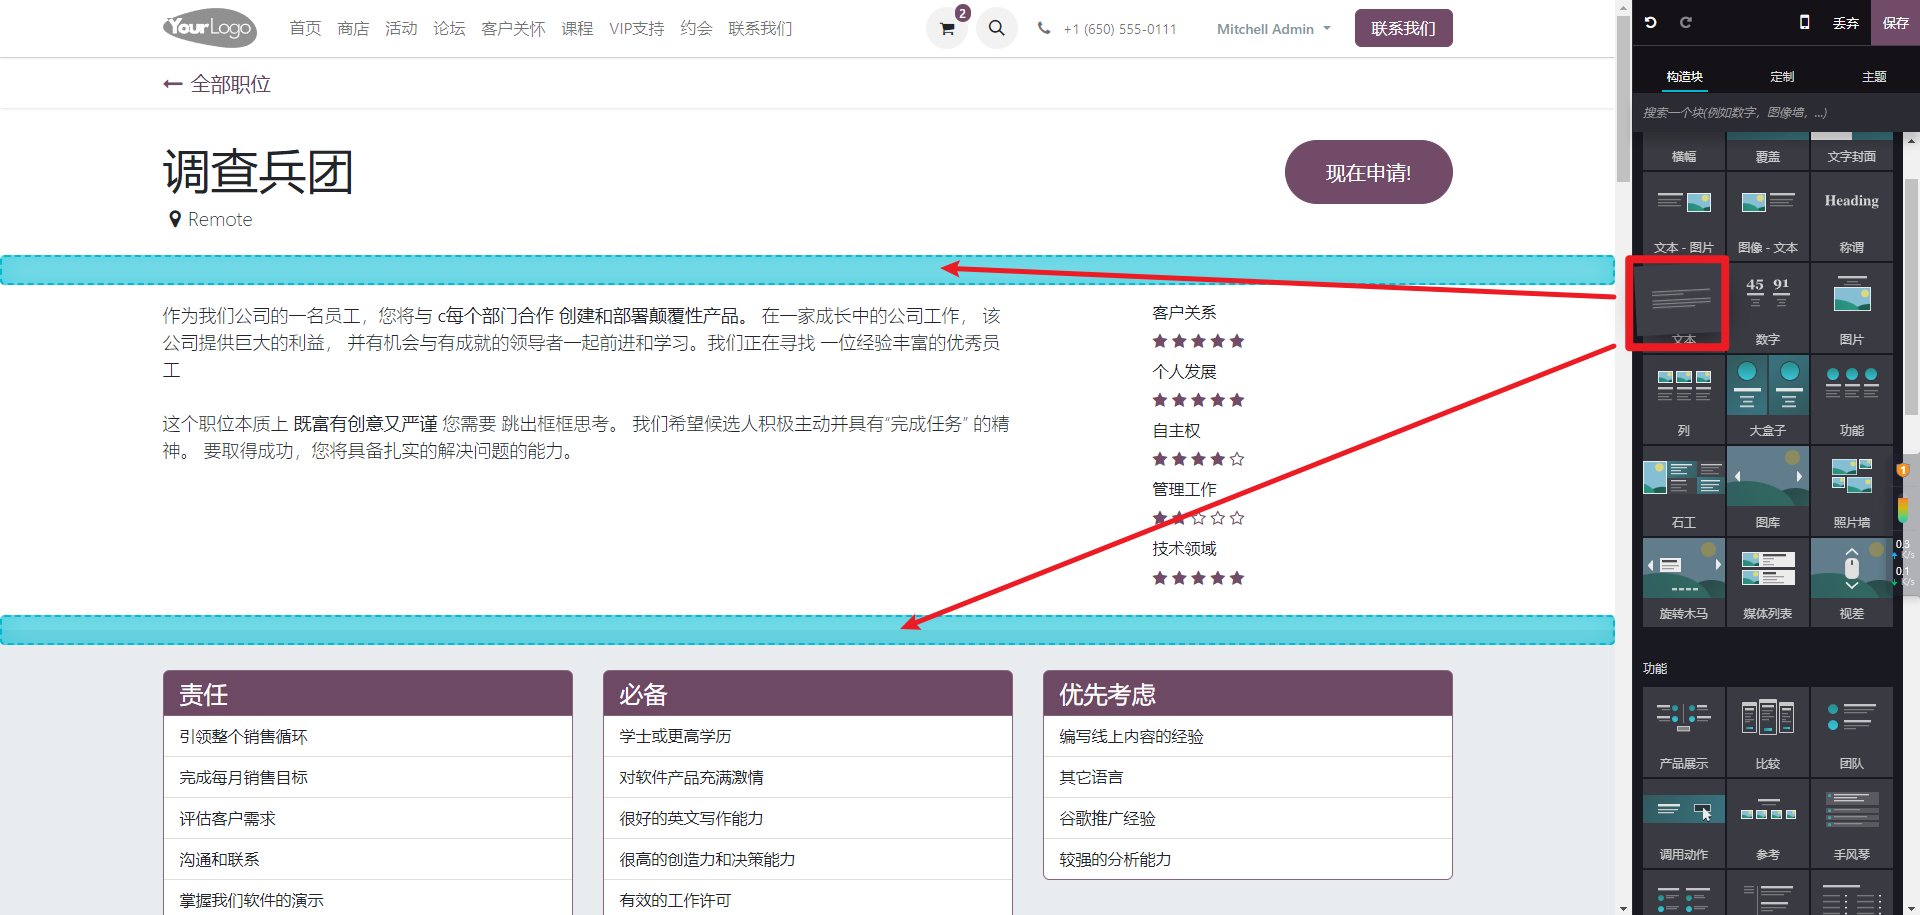The width and height of the screenshot is (1920, 915).
Task: Open the 首页 menu item
Action: pos(305,29)
